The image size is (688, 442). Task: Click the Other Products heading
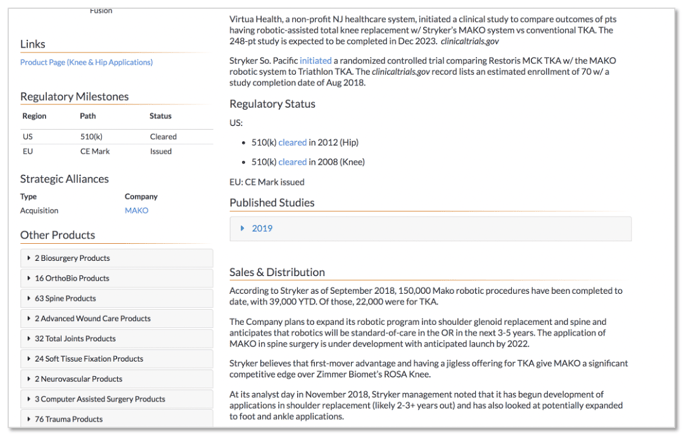57,235
